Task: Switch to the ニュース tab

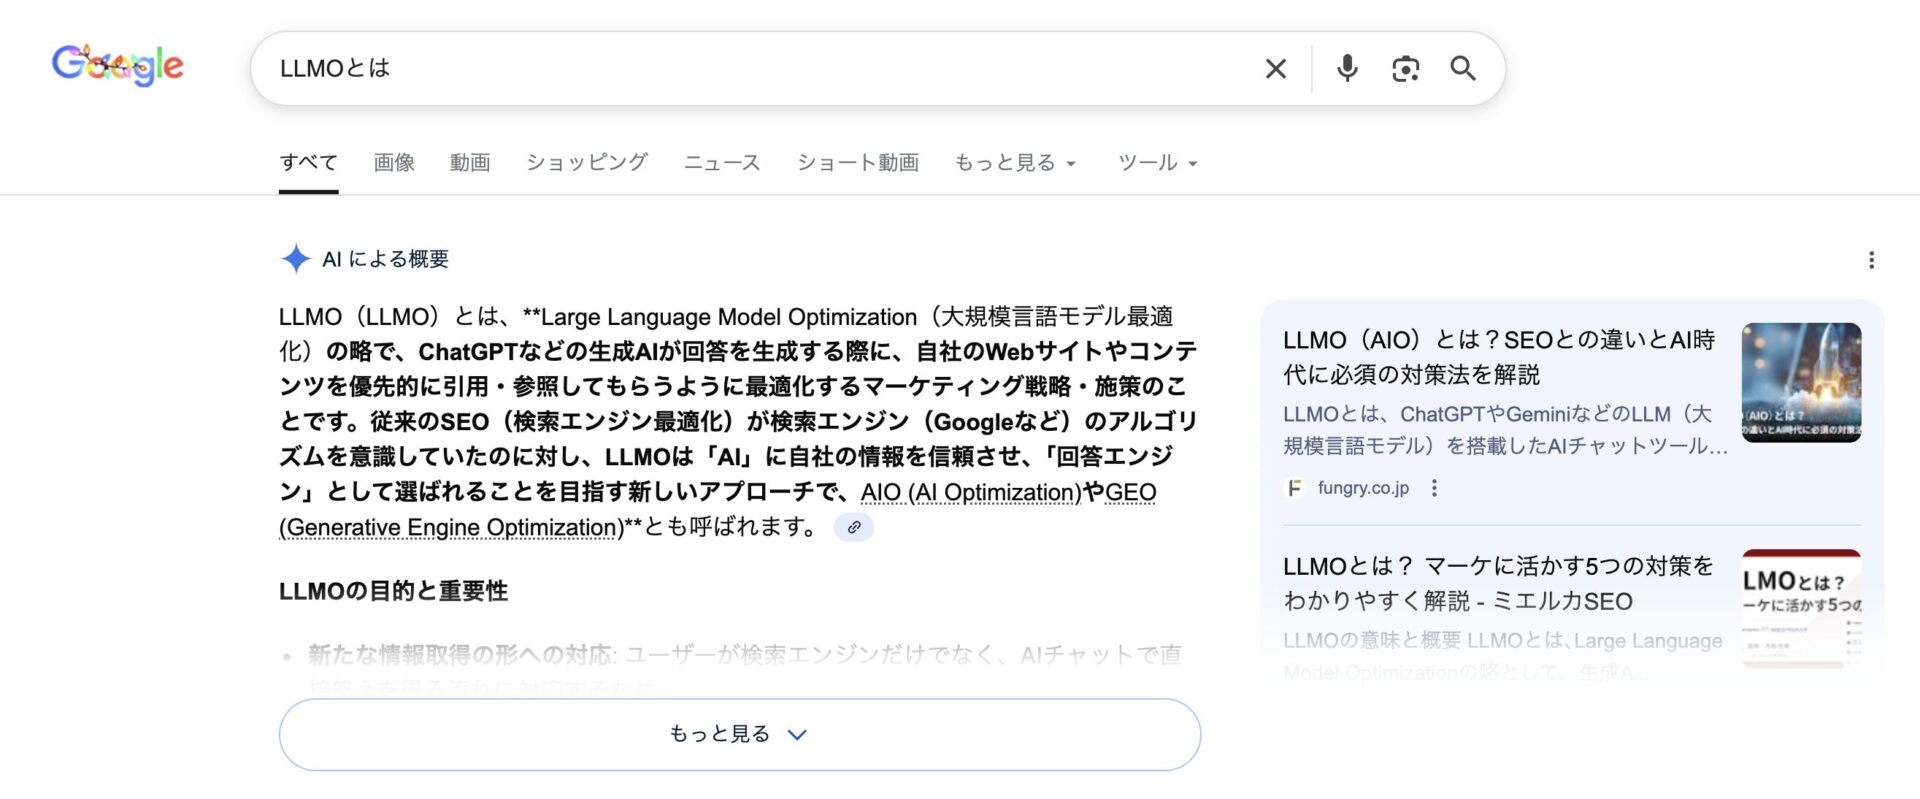Action: (721, 162)
